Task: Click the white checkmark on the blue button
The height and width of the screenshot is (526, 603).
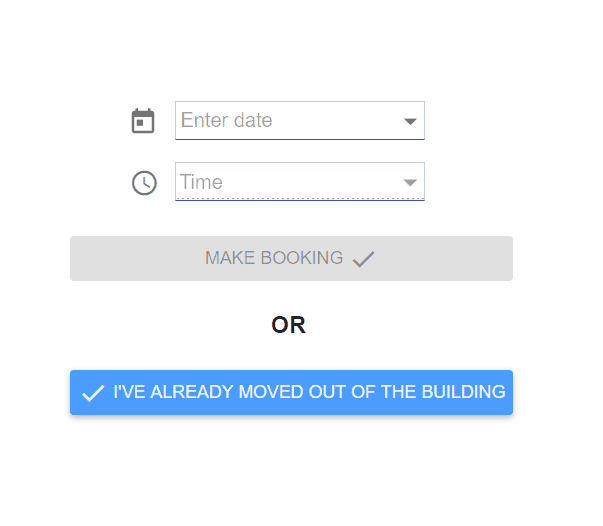Action: pos(93,393)
